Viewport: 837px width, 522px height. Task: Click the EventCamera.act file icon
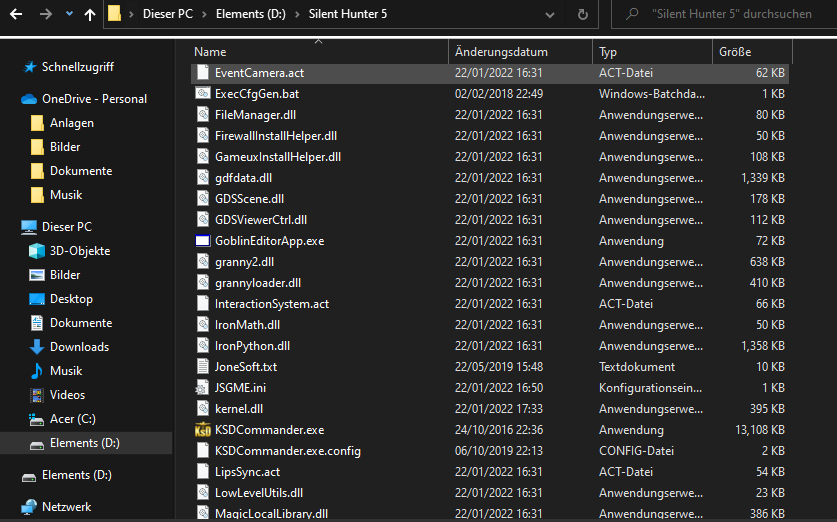click(x=203, y=73)
